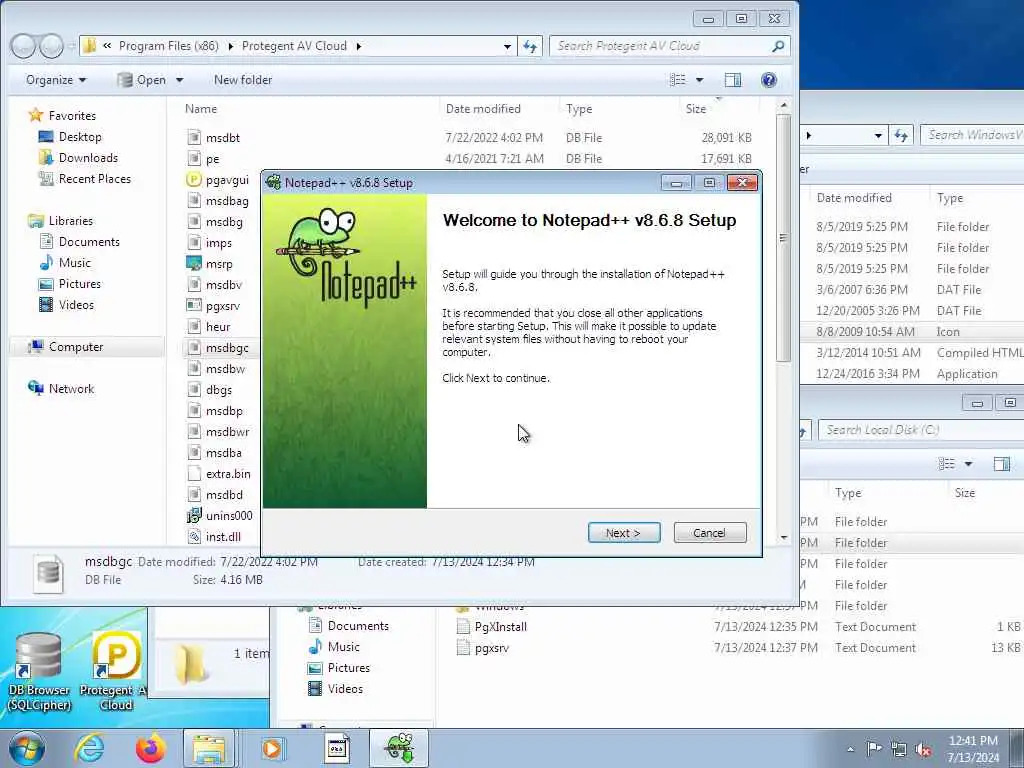This screenshot has width=1024, height=768.
Task: Open the Action Center flag icon
Action: tap(874, 749)
